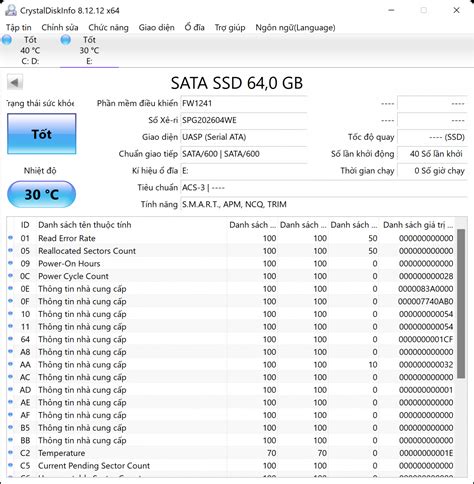Click raw value 0000000001CF
Viewport: 474px width, 484px height.
click(426, 340)
